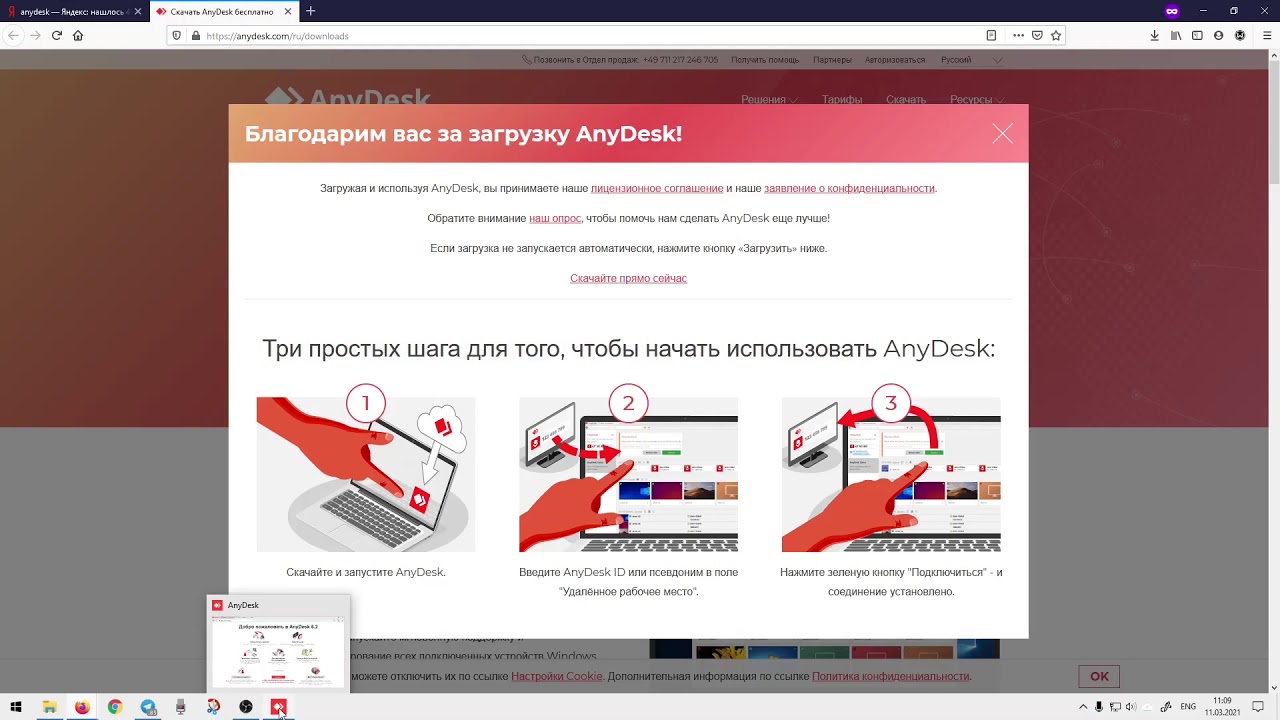Expand the 'Решения' navigation menu
The image size is (1280, 720).
click(x=769, y=99)
